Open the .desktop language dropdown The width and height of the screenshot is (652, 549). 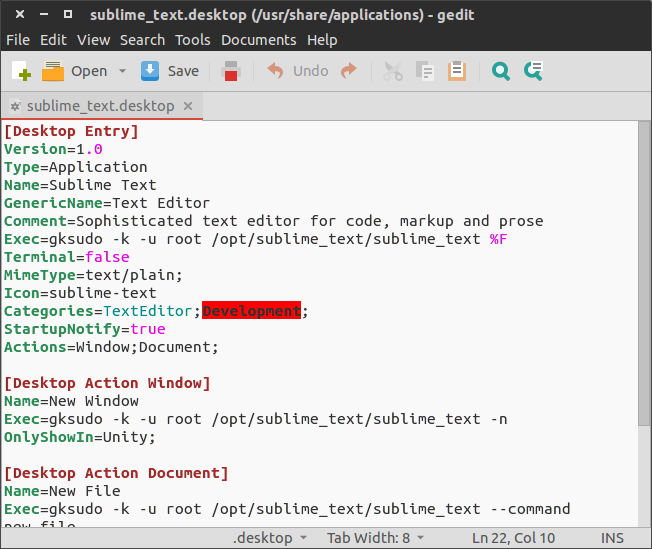[x=270, y=538]
